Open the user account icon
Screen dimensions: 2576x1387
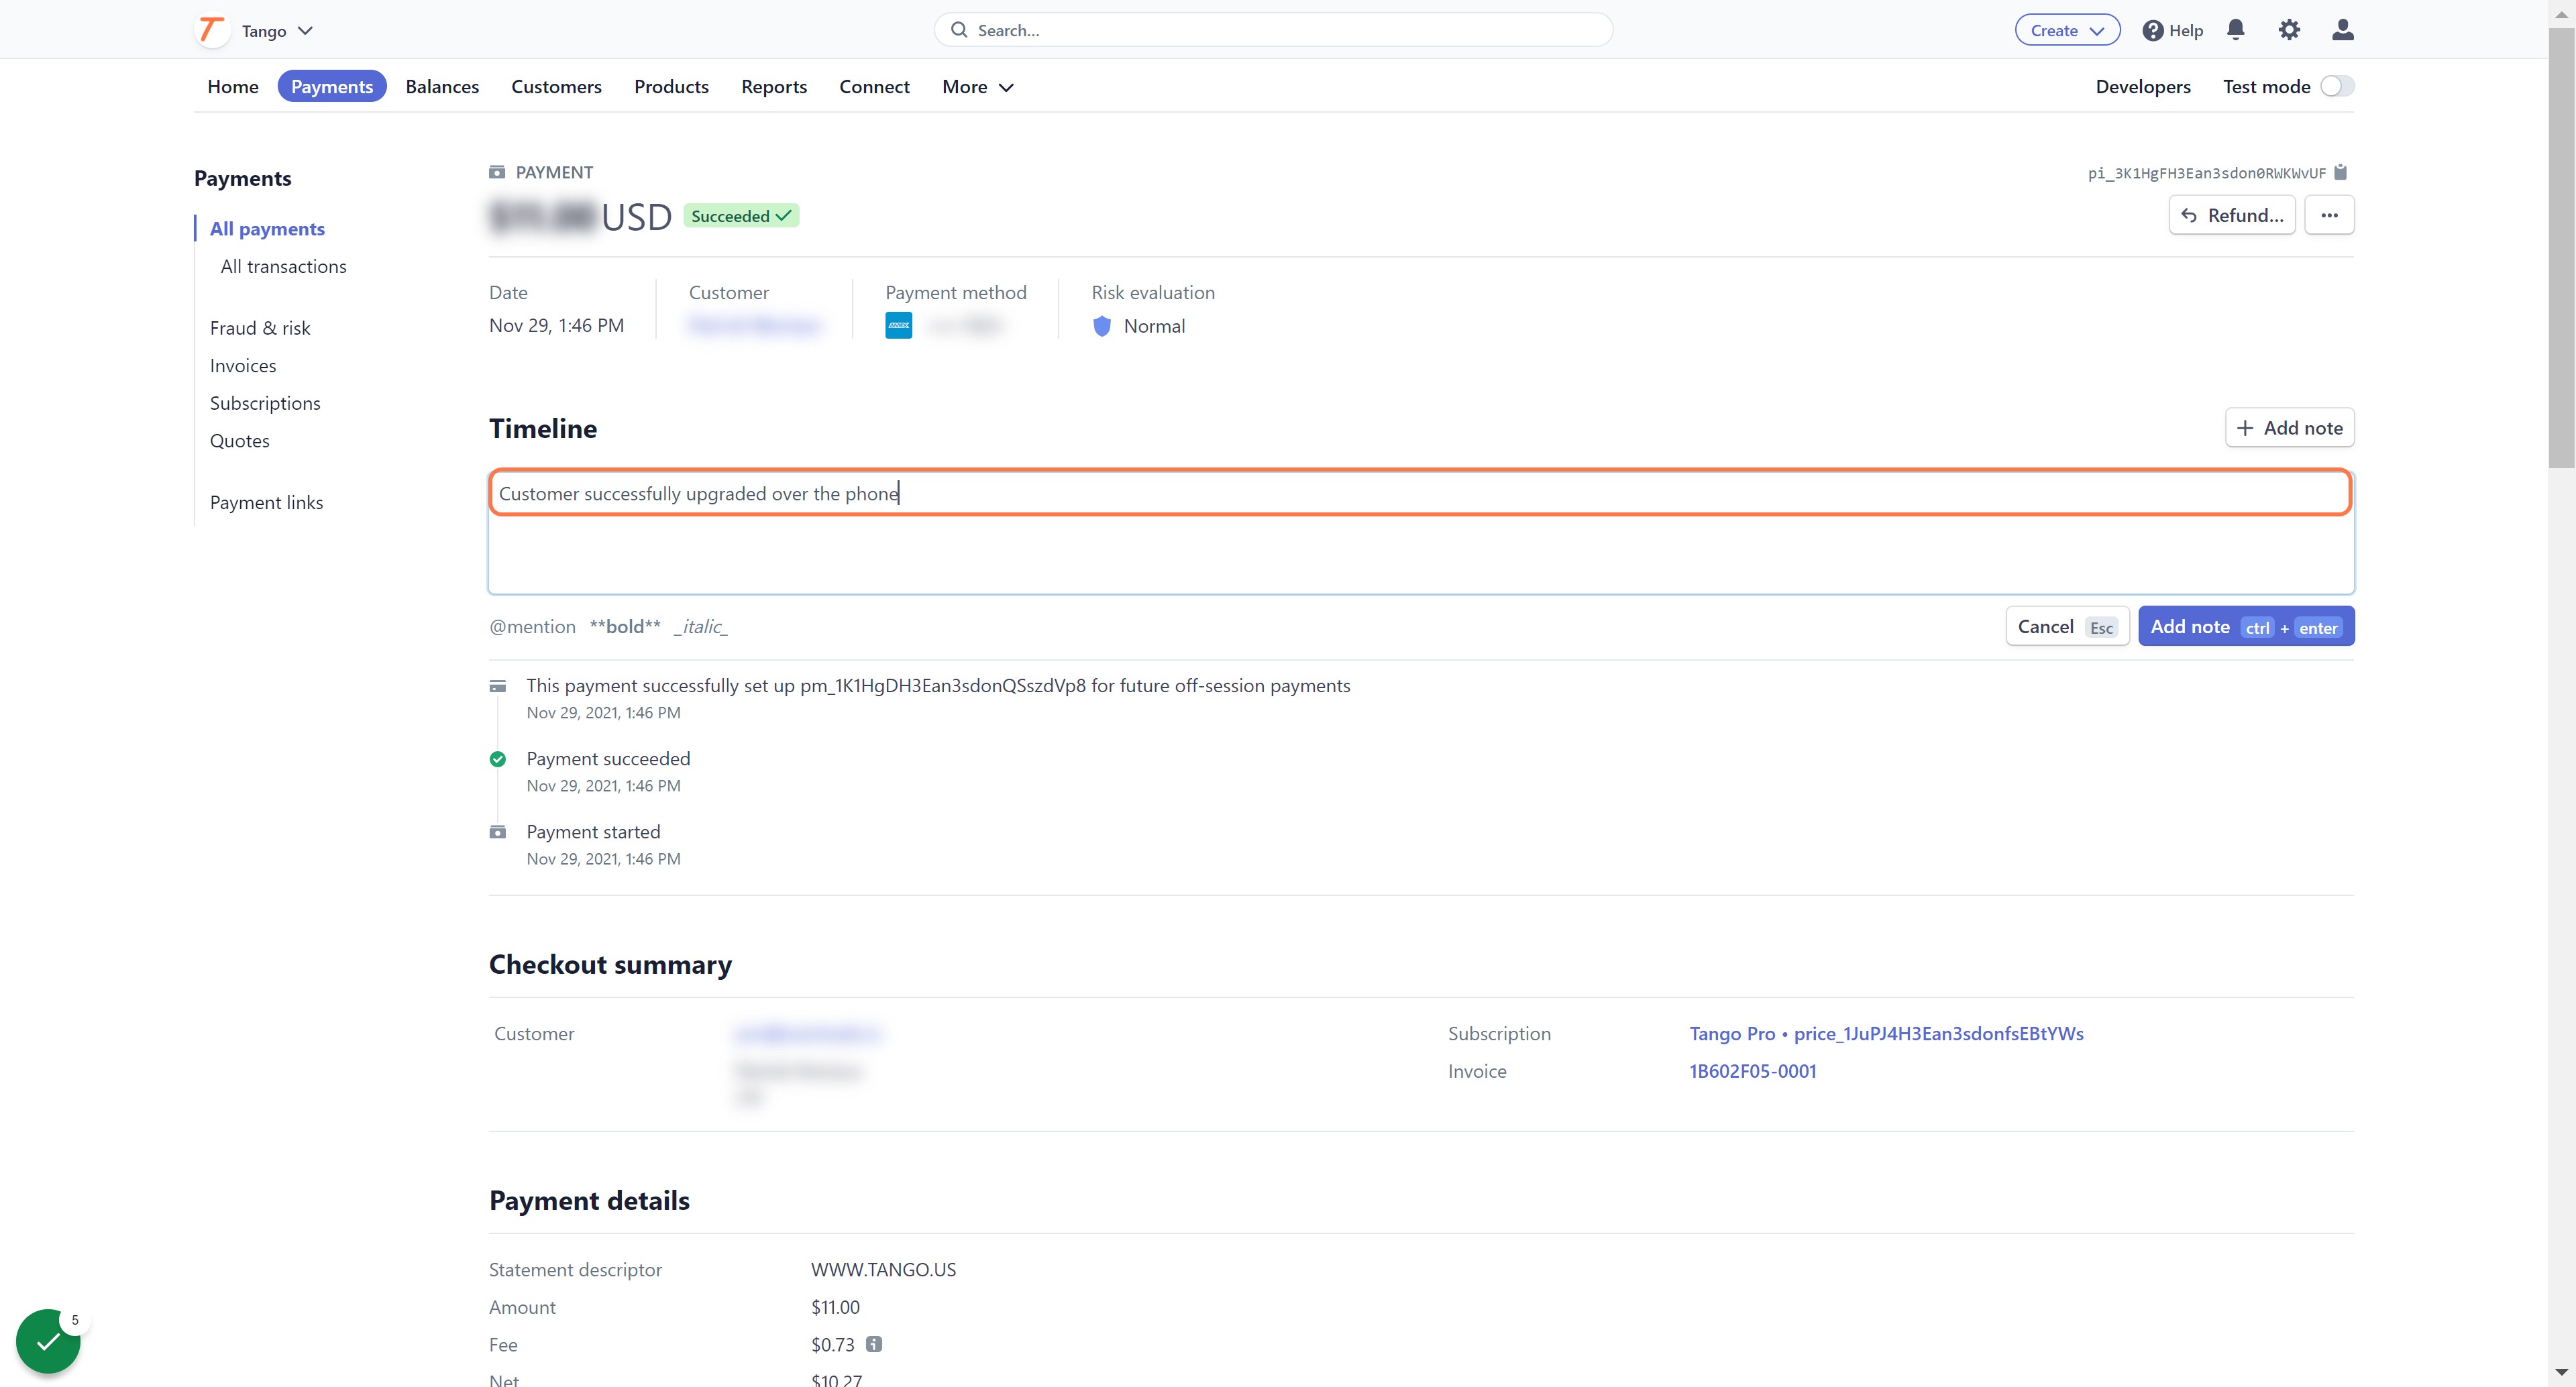[x=2342, y=30]
